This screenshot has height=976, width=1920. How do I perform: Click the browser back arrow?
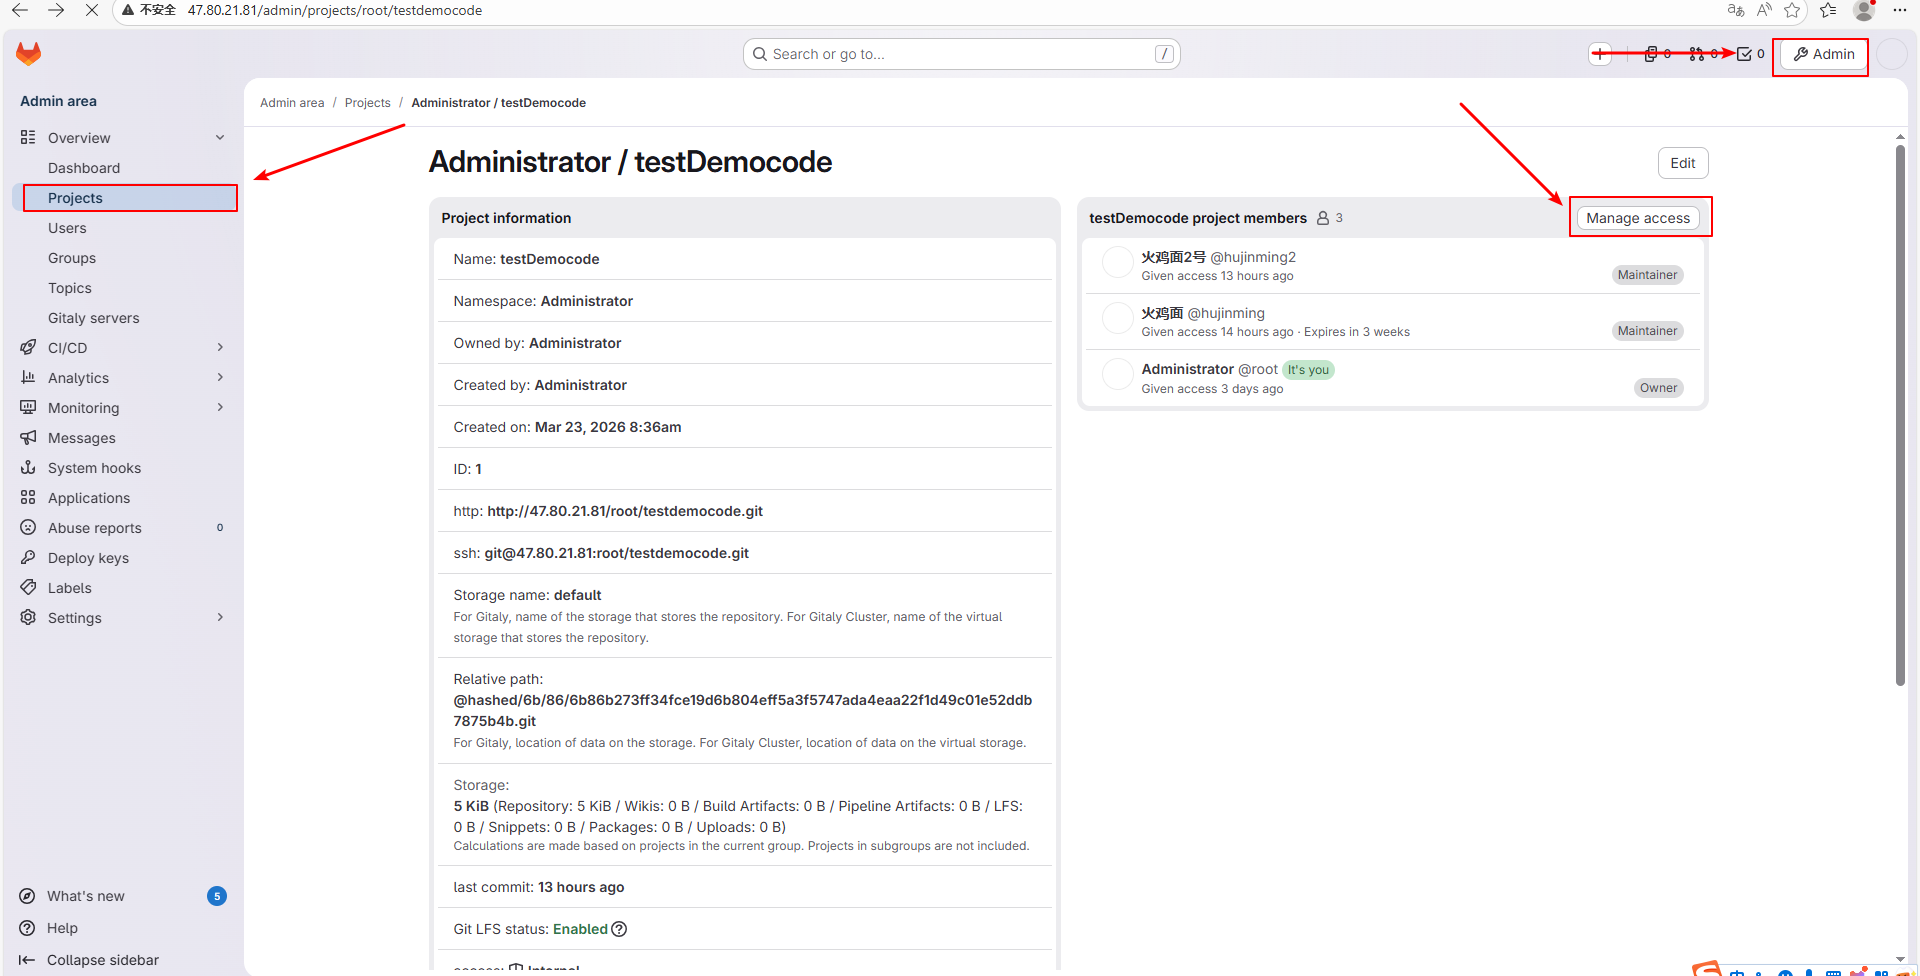point(20,10)
